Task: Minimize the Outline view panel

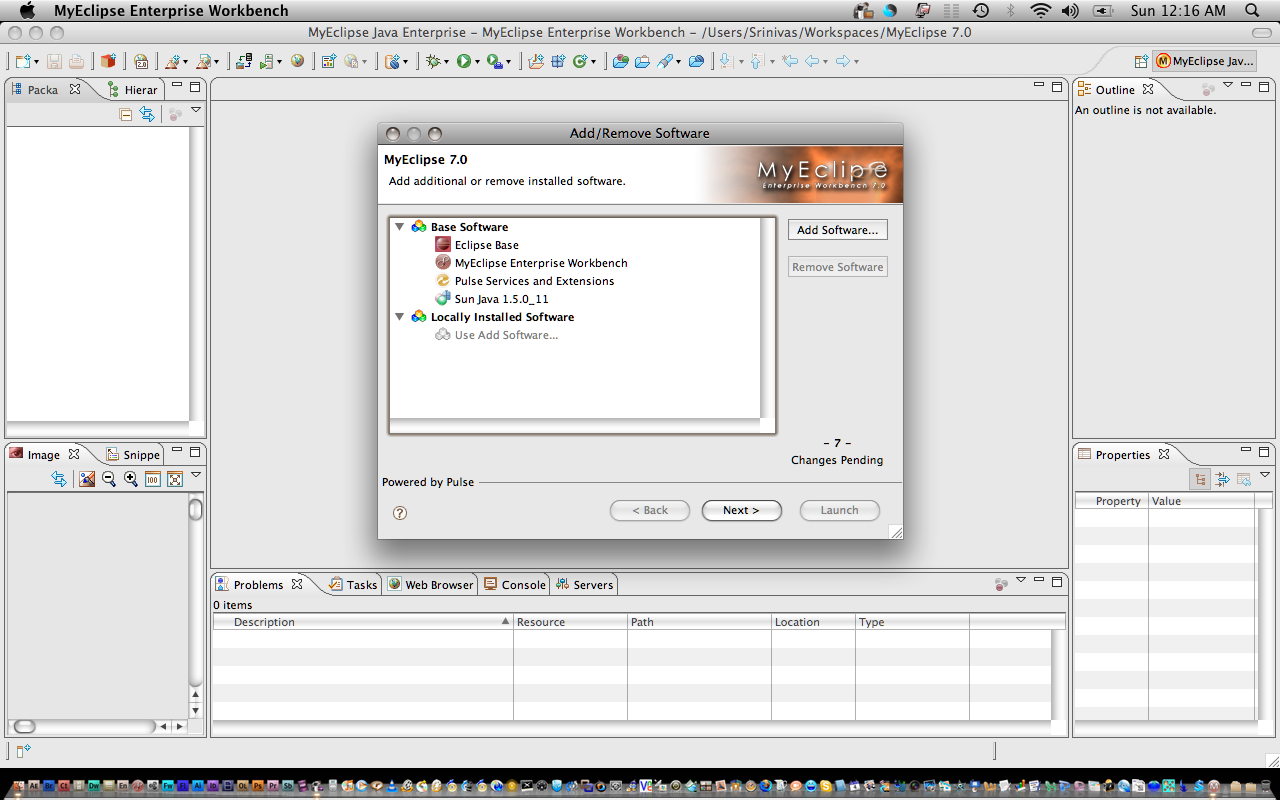Action: [x=1247, y=86]
